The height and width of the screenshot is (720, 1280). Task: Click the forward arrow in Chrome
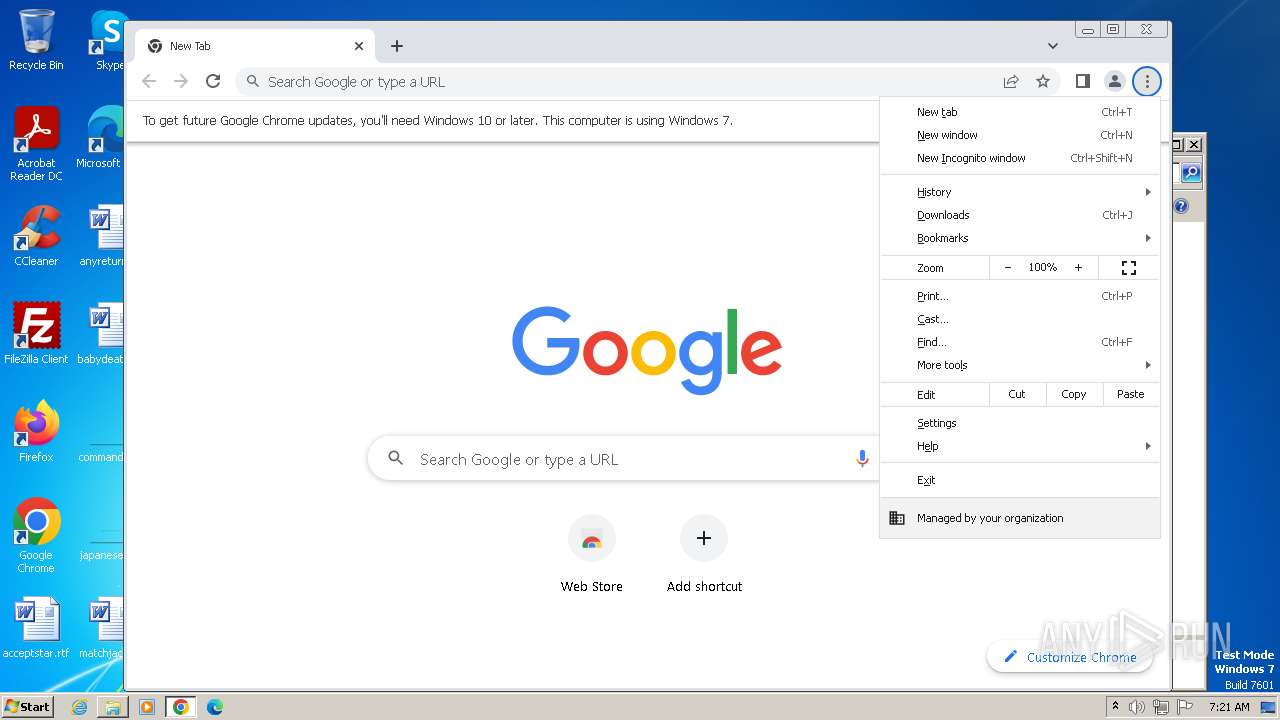click(181, 81)
